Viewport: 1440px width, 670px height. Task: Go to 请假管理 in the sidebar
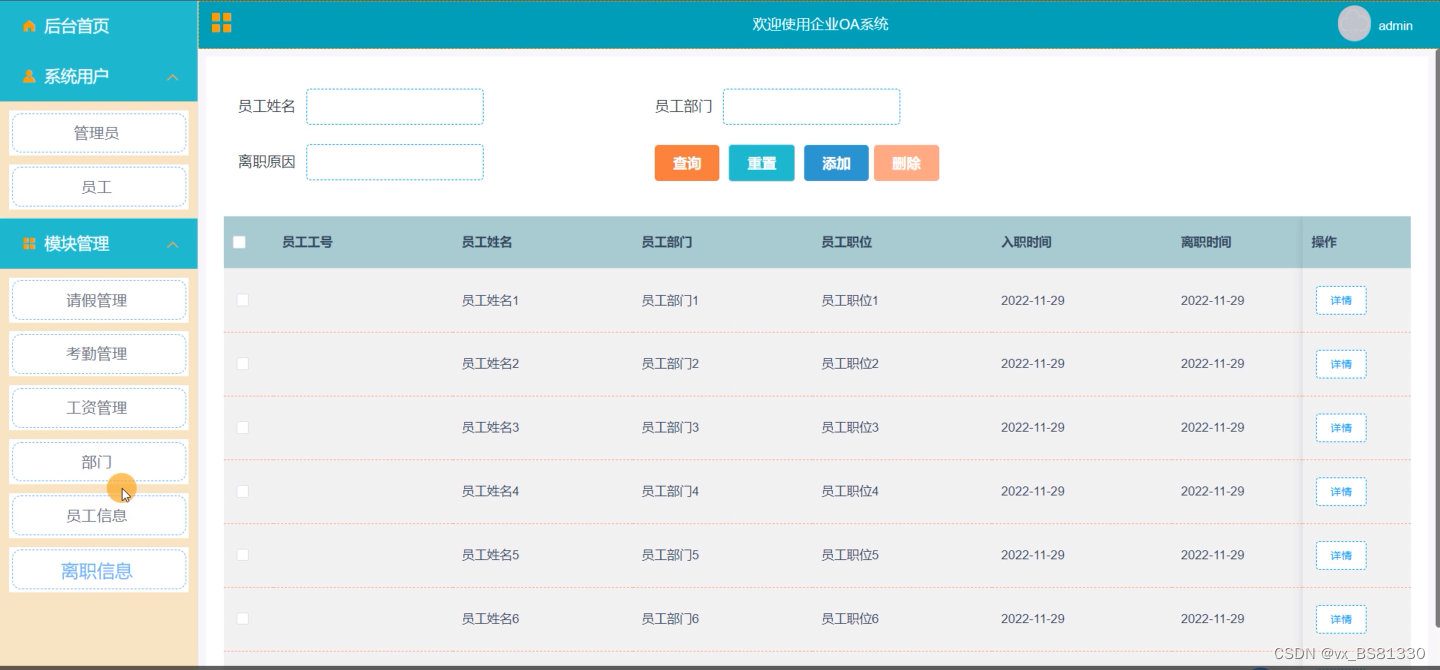[98, 300]
